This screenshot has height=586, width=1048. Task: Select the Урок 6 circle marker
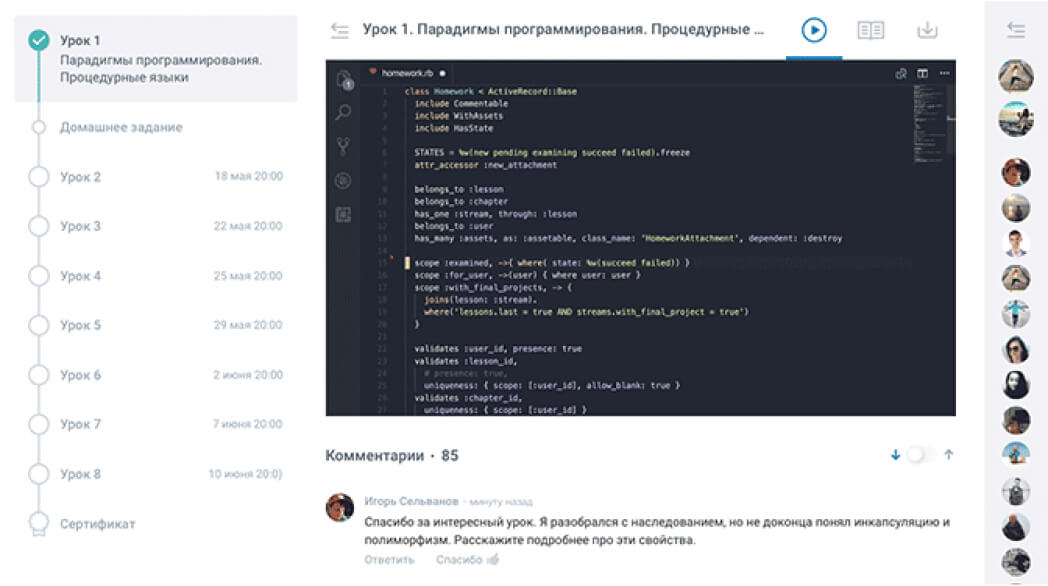tap(39, 374)
